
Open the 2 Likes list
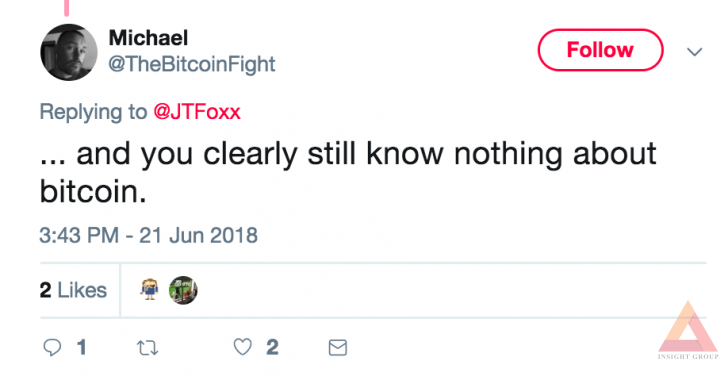73,291
